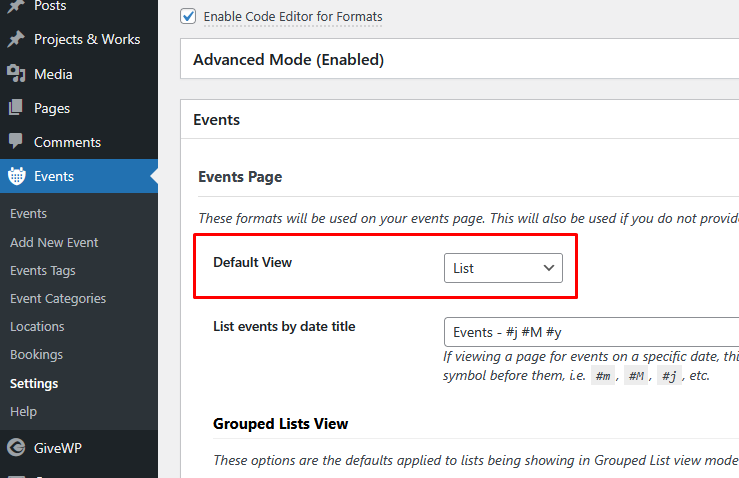Viewport: 739px width, 478px height.
Task: Click the Pages icon in sidebar
Action: [x=16, y=108]
